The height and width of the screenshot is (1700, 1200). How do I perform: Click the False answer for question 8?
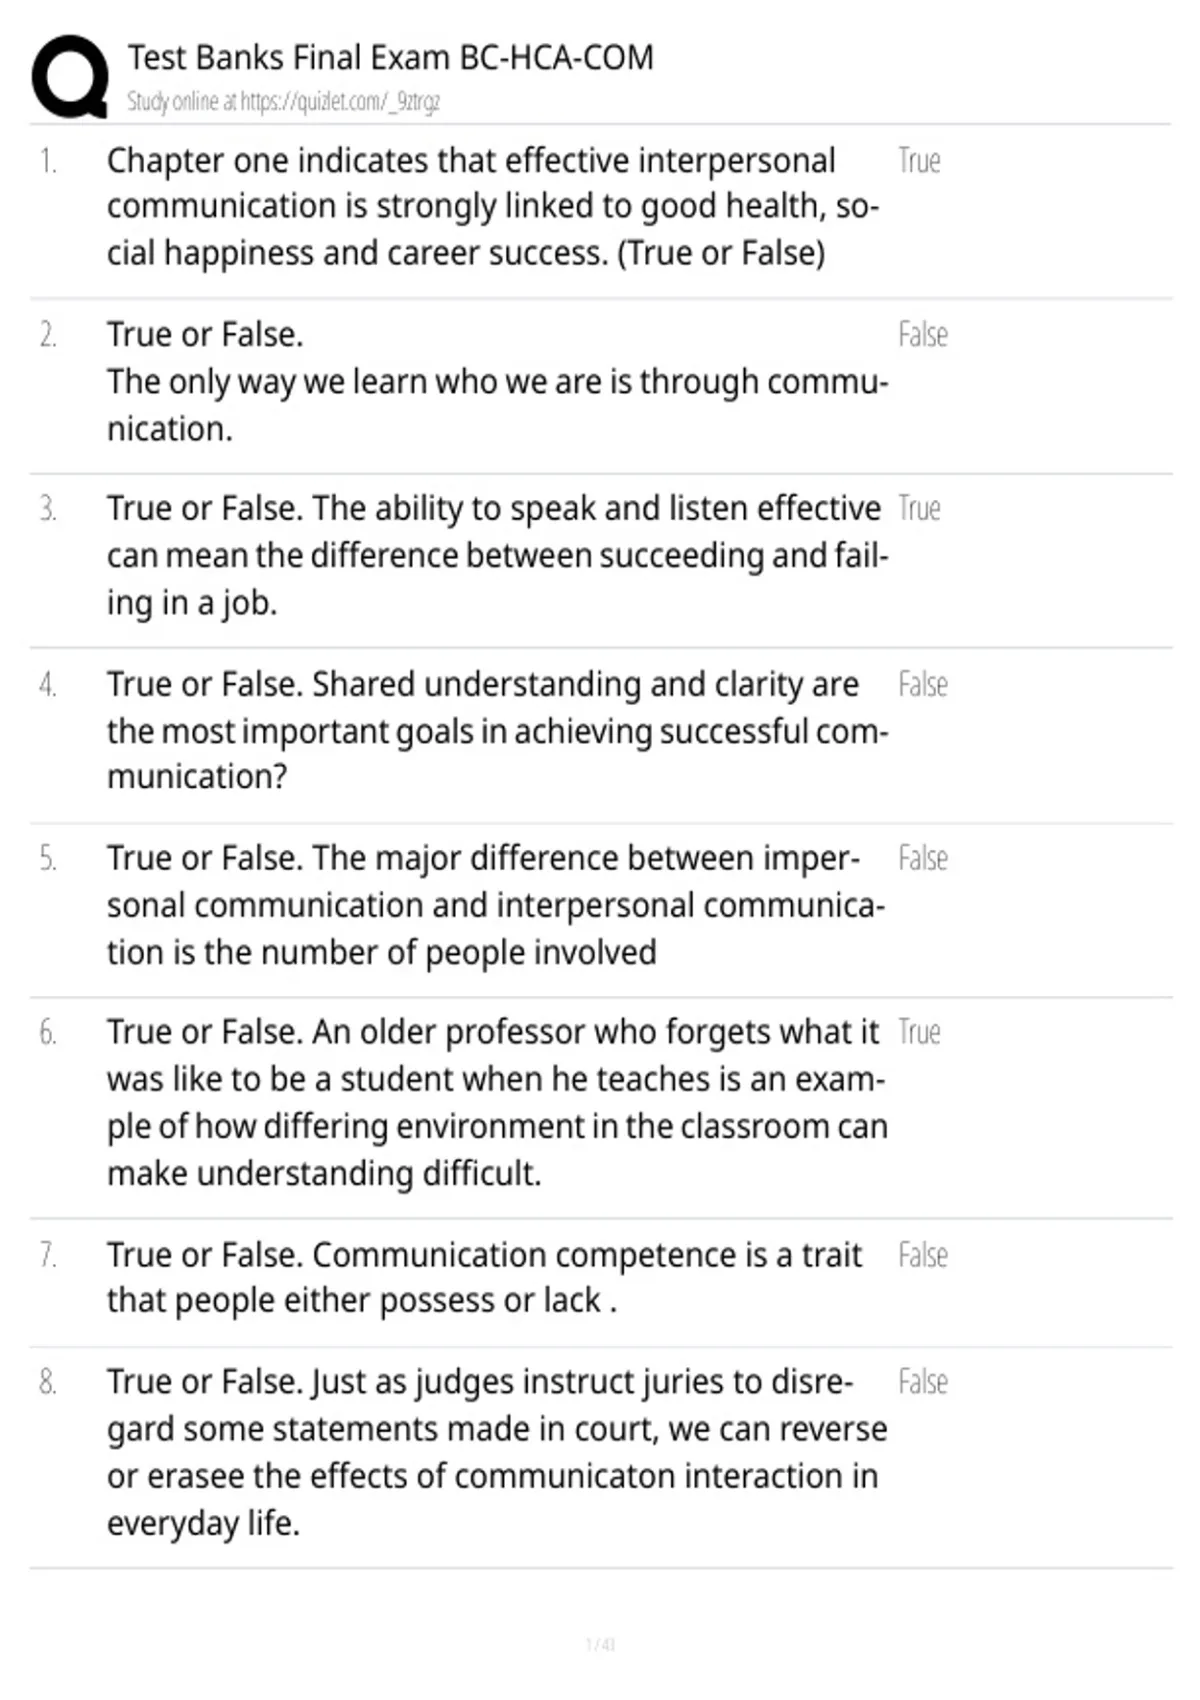click(x=922, y=1382)
